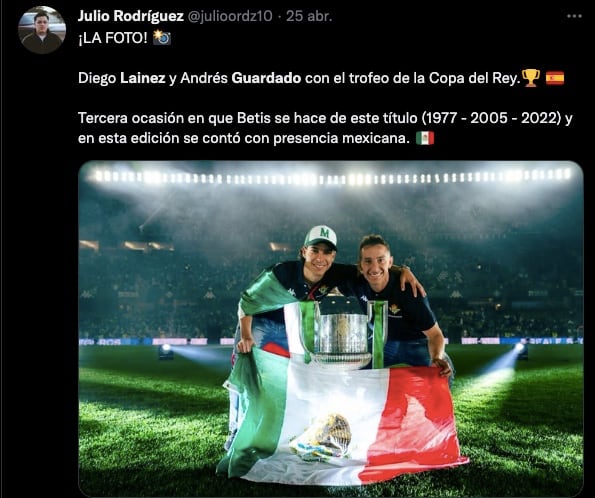The height and width of the screenshot is (498, 595).
Task: Open tweet permalink via "25 abr." date
Action: pos(309,16)
